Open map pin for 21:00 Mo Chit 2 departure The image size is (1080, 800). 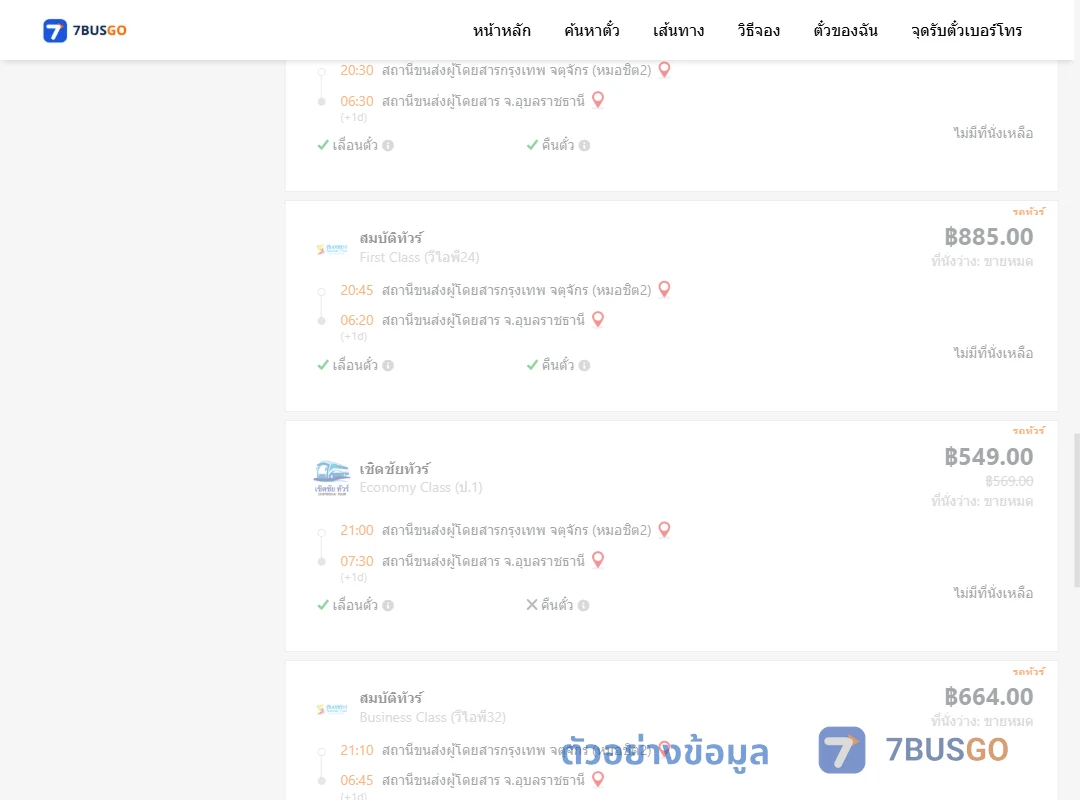pyautogui.click(x=665, y=530)
